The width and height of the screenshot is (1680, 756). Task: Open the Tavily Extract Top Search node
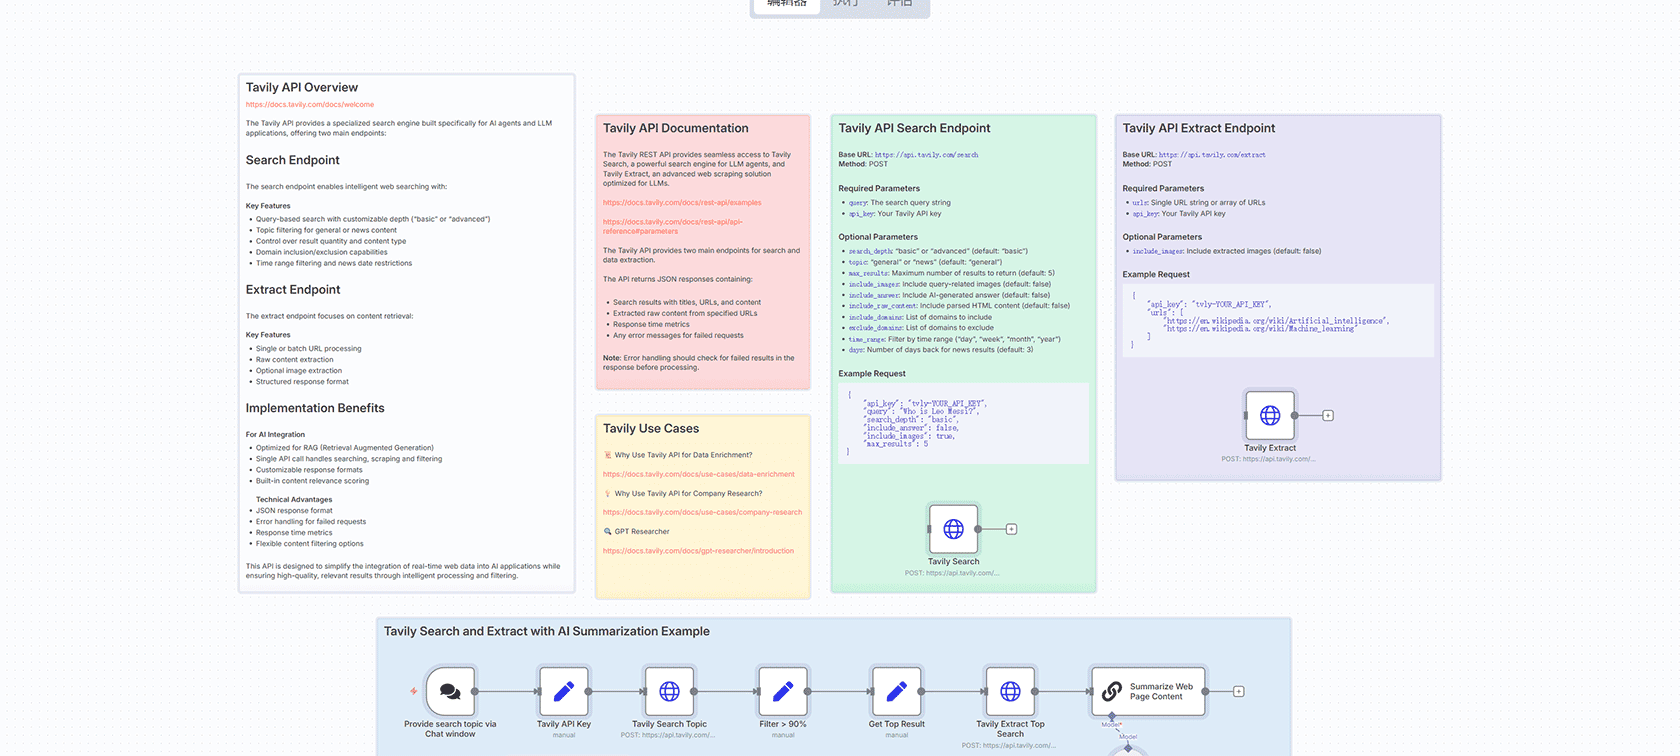pyautogui.click(x=1010, y=691)
